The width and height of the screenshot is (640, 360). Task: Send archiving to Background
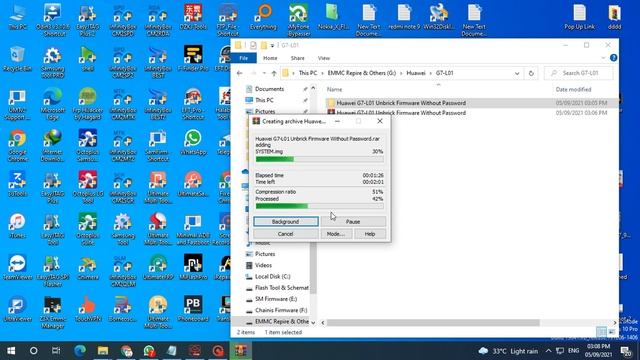tap(286, 222)
